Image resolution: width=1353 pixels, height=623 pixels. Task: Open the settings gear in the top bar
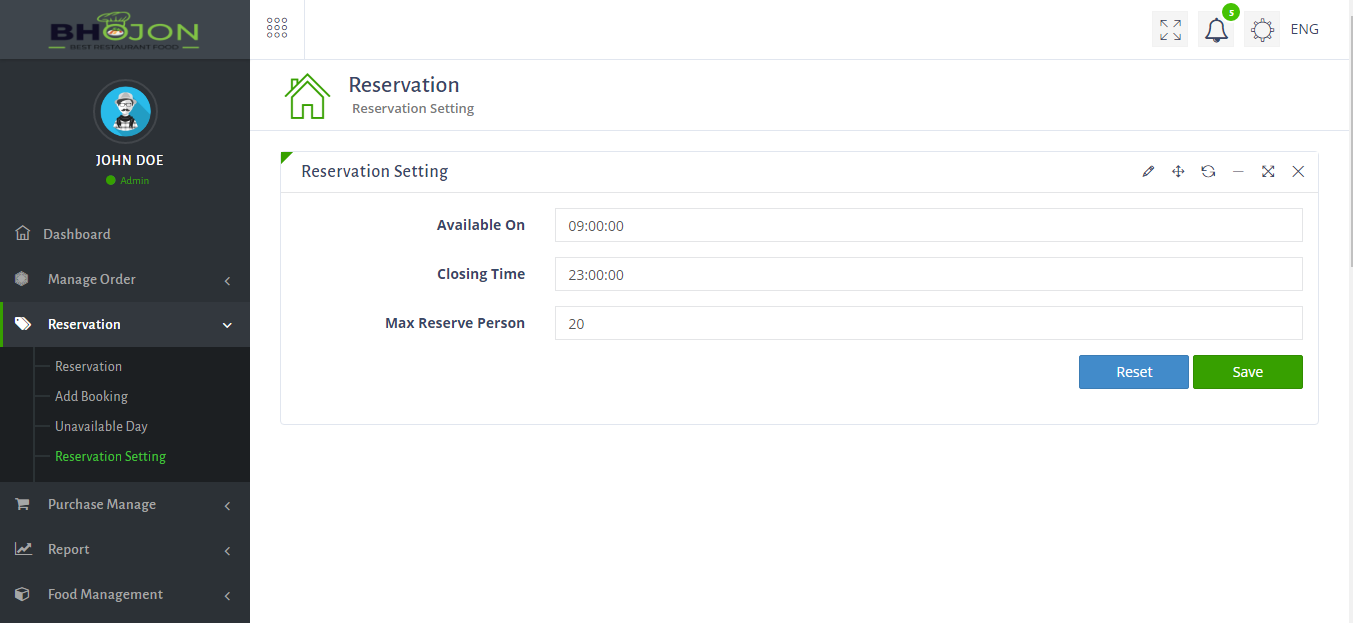pyautogui.click(x=1261, y=29)
